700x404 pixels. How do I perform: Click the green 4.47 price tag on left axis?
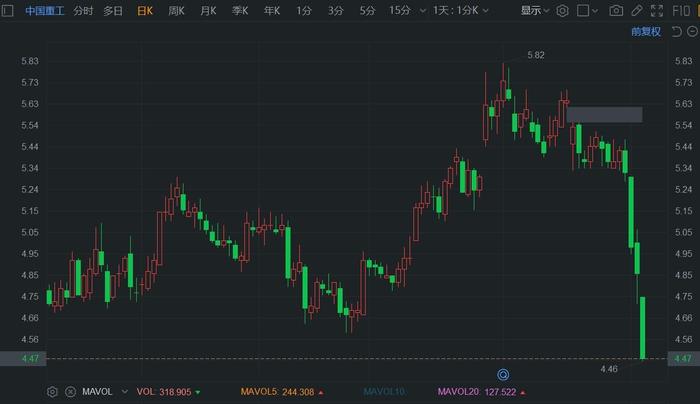click(x=23, y=358)
